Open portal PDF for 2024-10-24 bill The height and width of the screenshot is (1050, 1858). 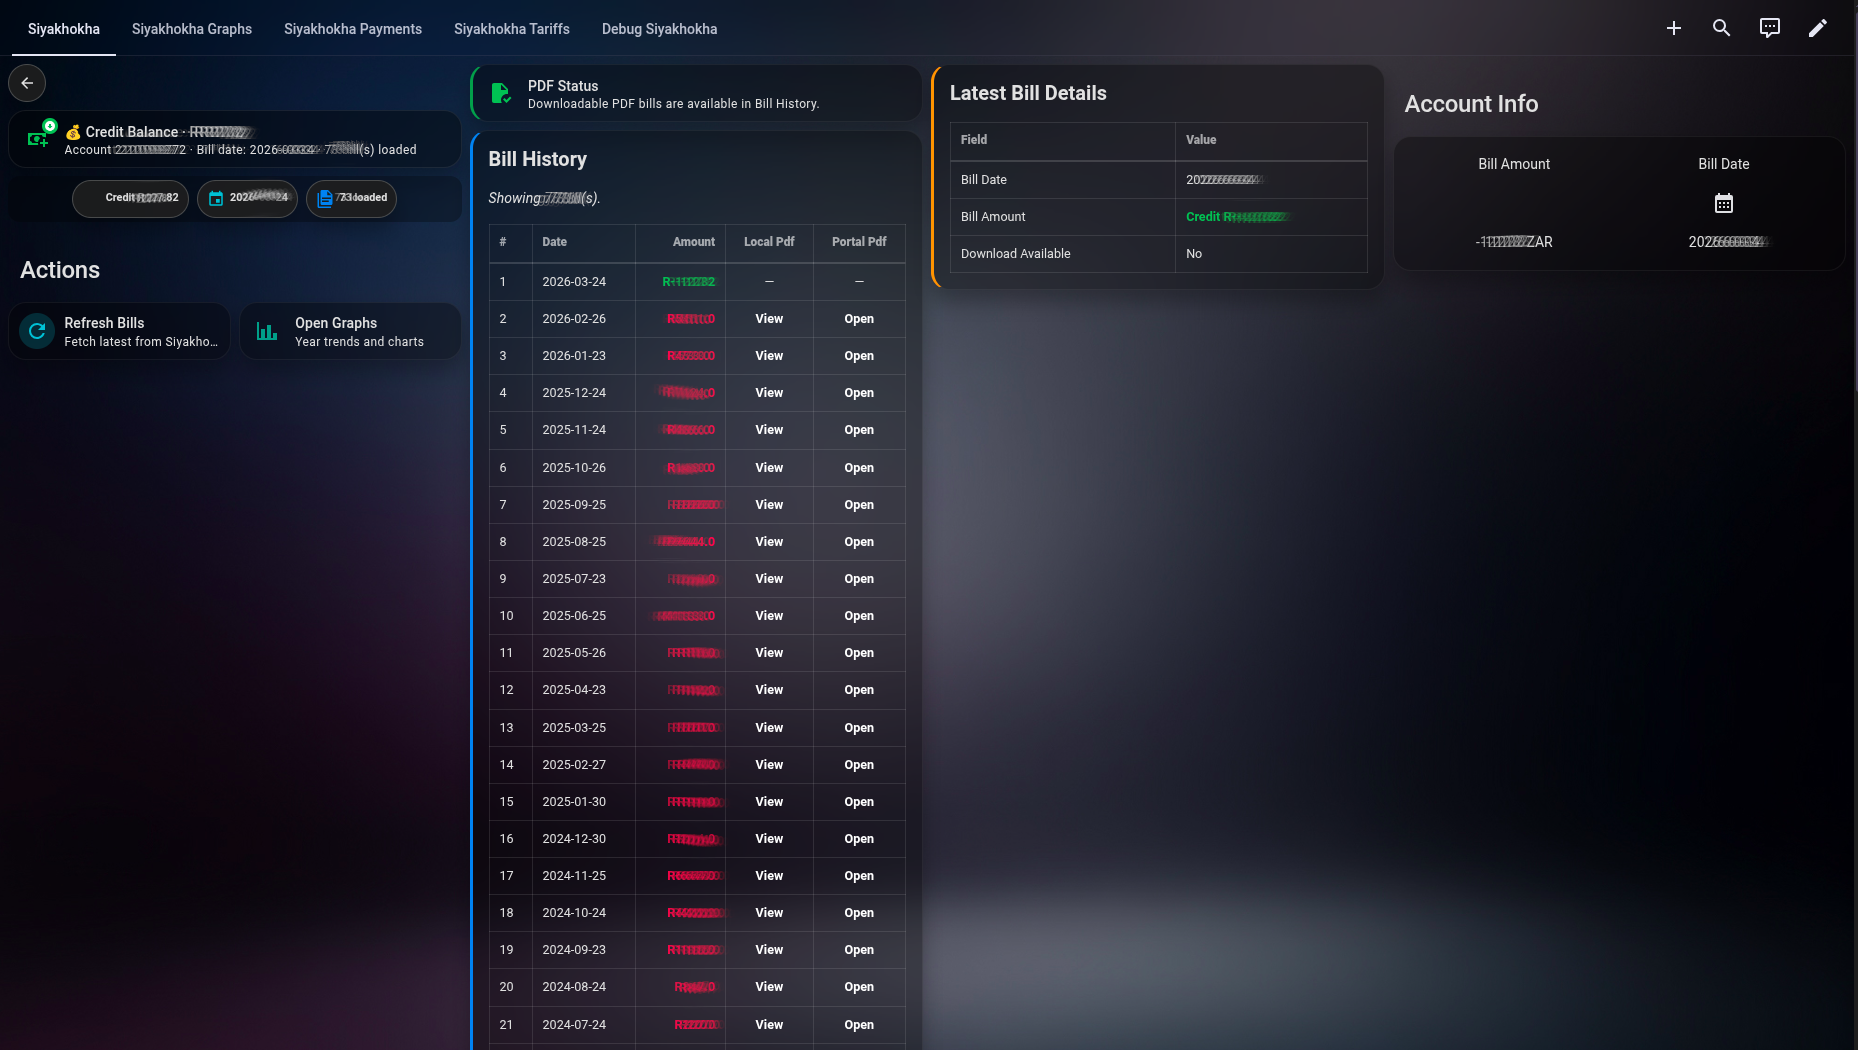(x=859, y=913)
